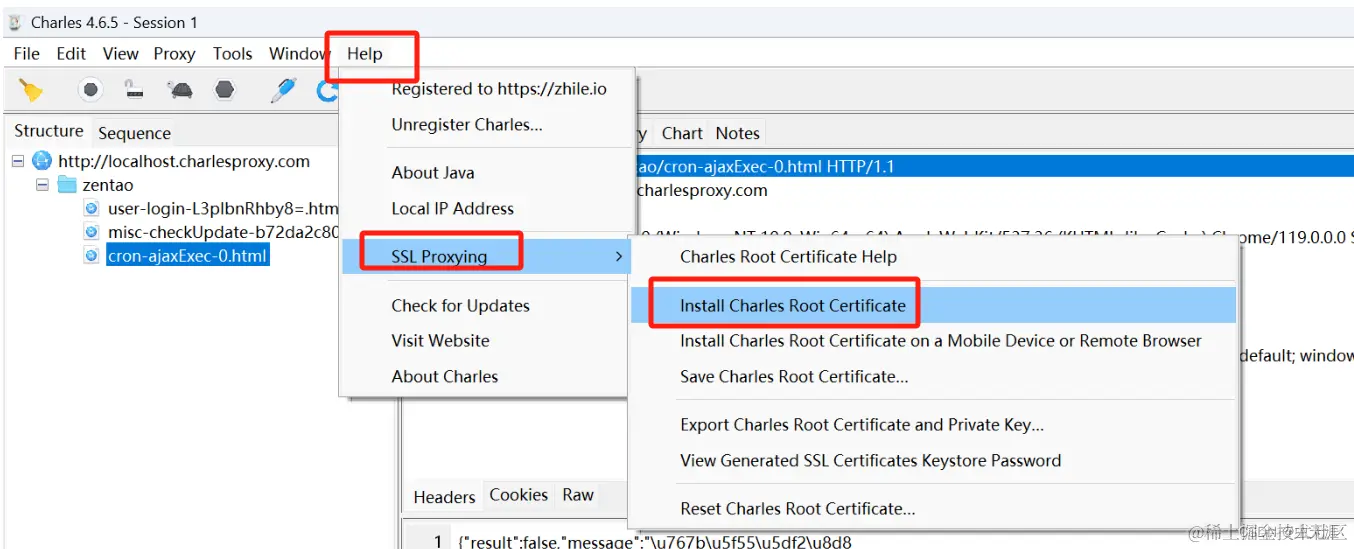This screenshot has width=1354, height=549.
Task: Select the Raw tab in response pane
Action: (578, 495)
